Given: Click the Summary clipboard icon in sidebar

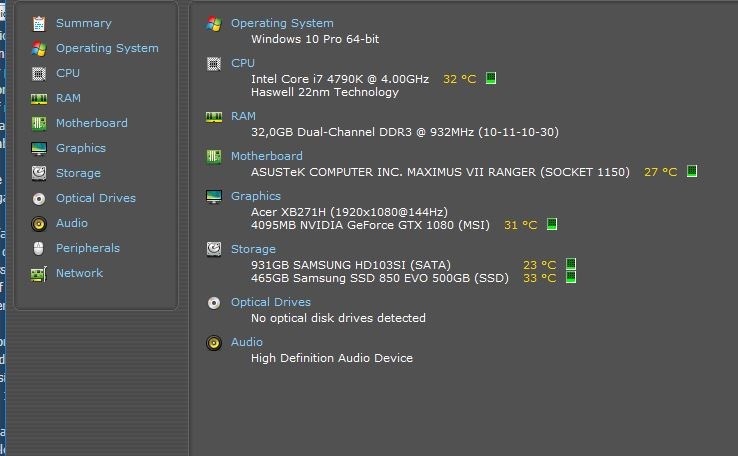Looking at the screenshot, I should [39, 24].
